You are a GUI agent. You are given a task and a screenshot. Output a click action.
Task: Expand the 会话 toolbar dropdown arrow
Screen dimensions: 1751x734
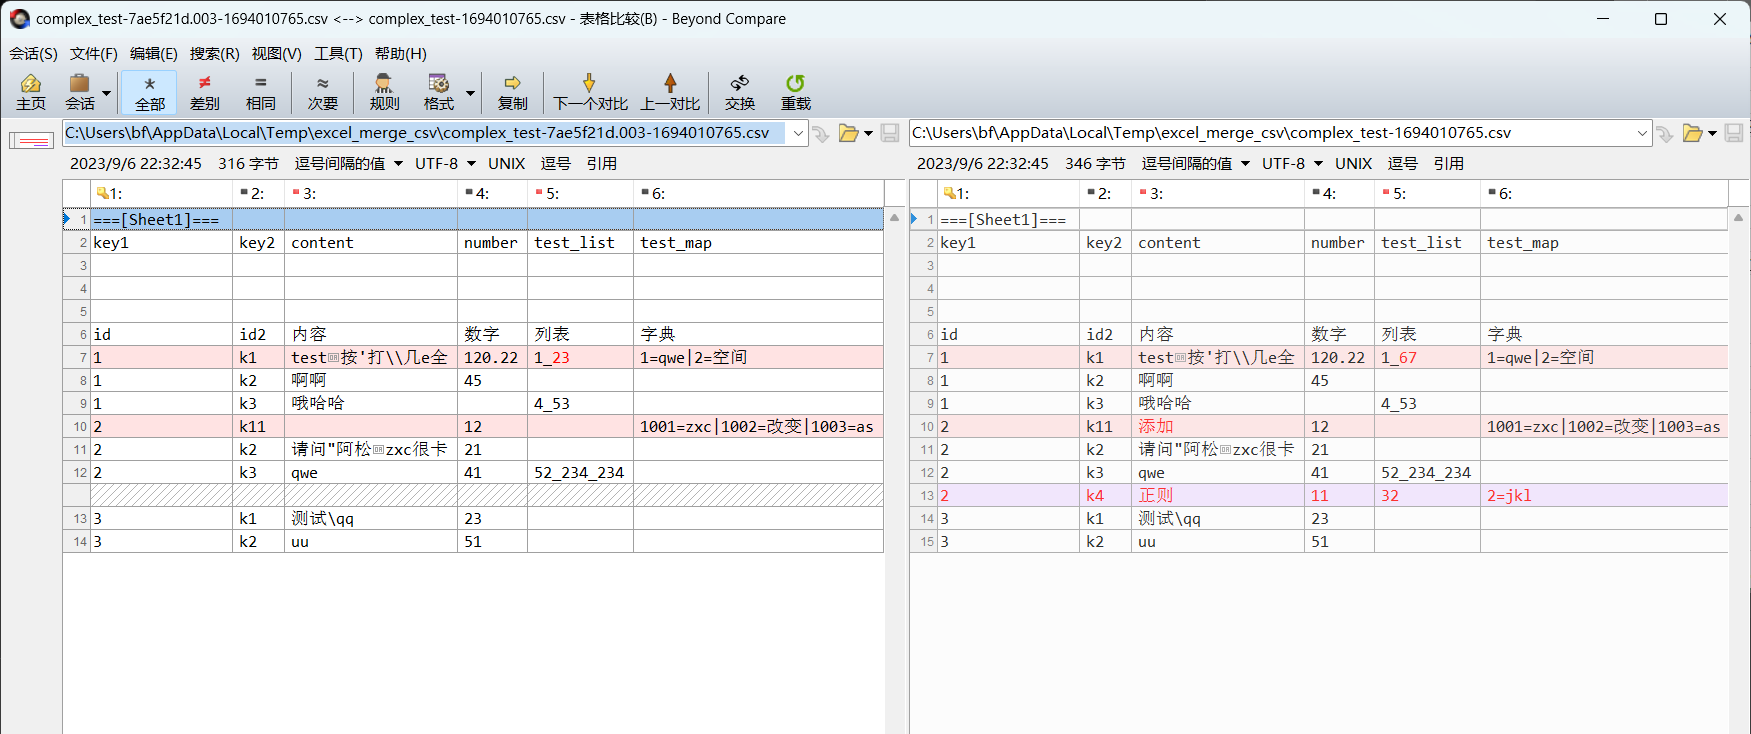click(107, 93)
